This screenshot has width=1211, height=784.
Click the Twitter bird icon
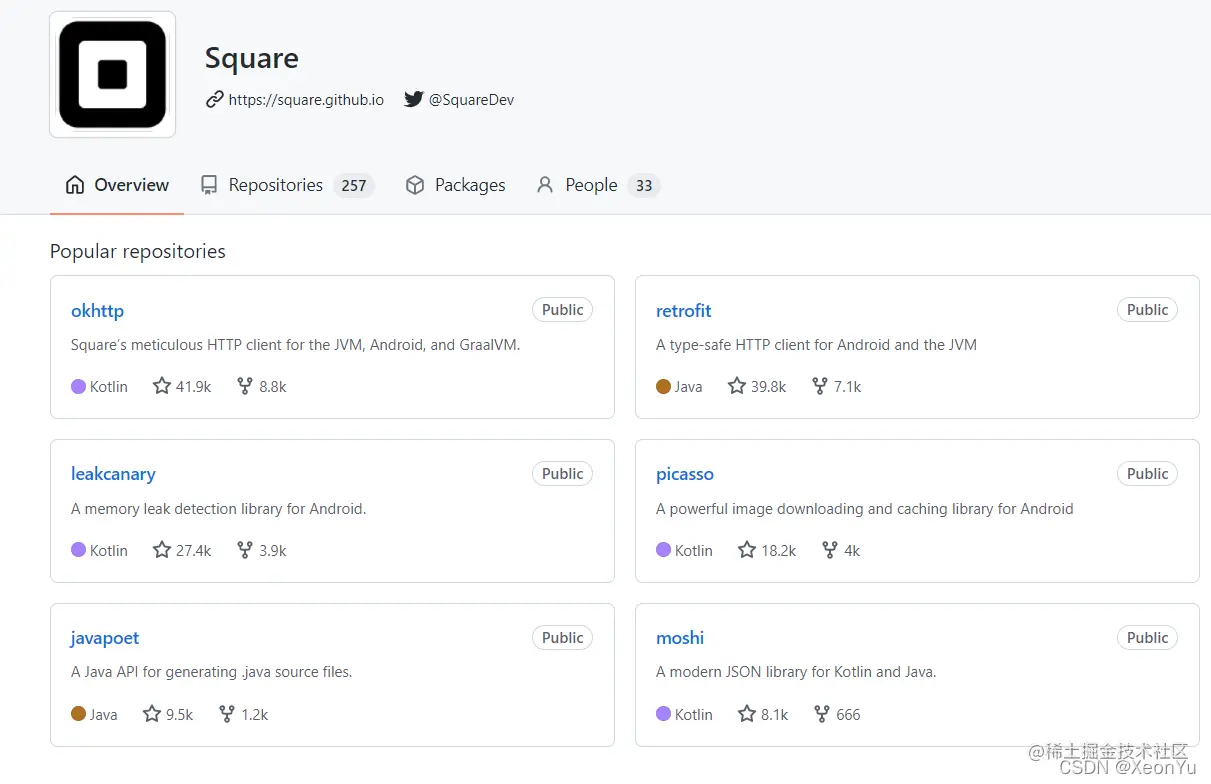click(414, 99)
